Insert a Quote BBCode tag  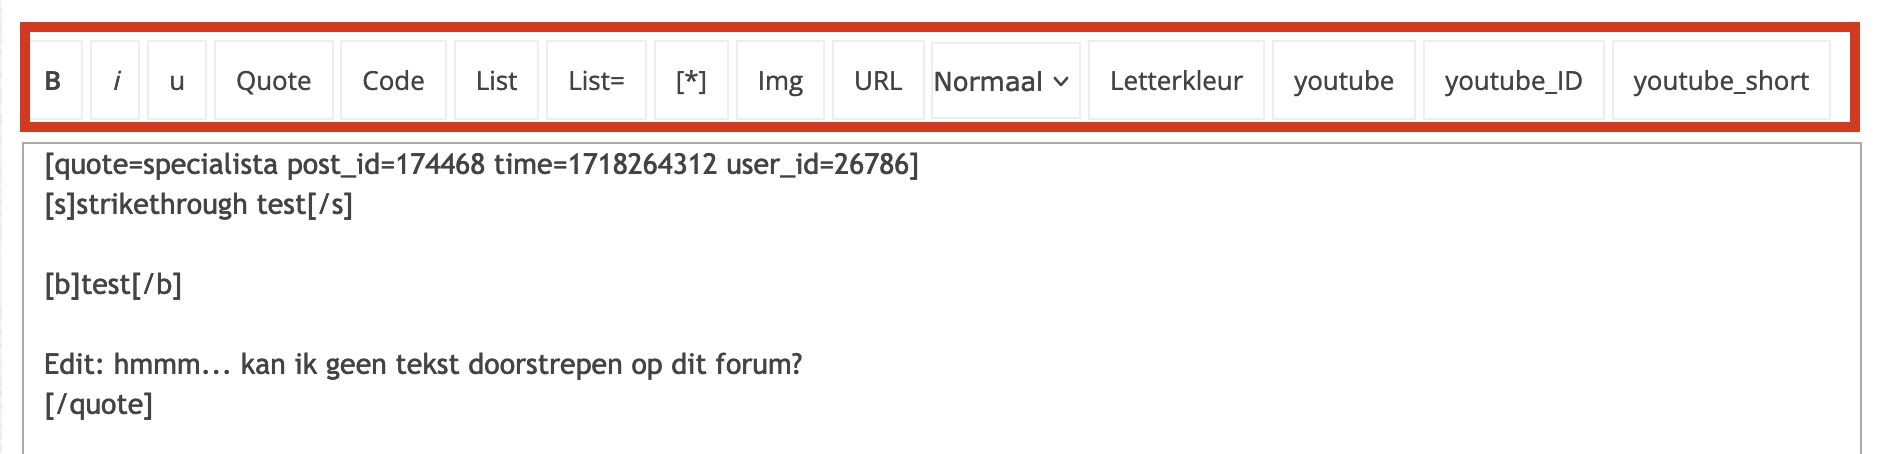pyautogui.click(x=273, y=80)
